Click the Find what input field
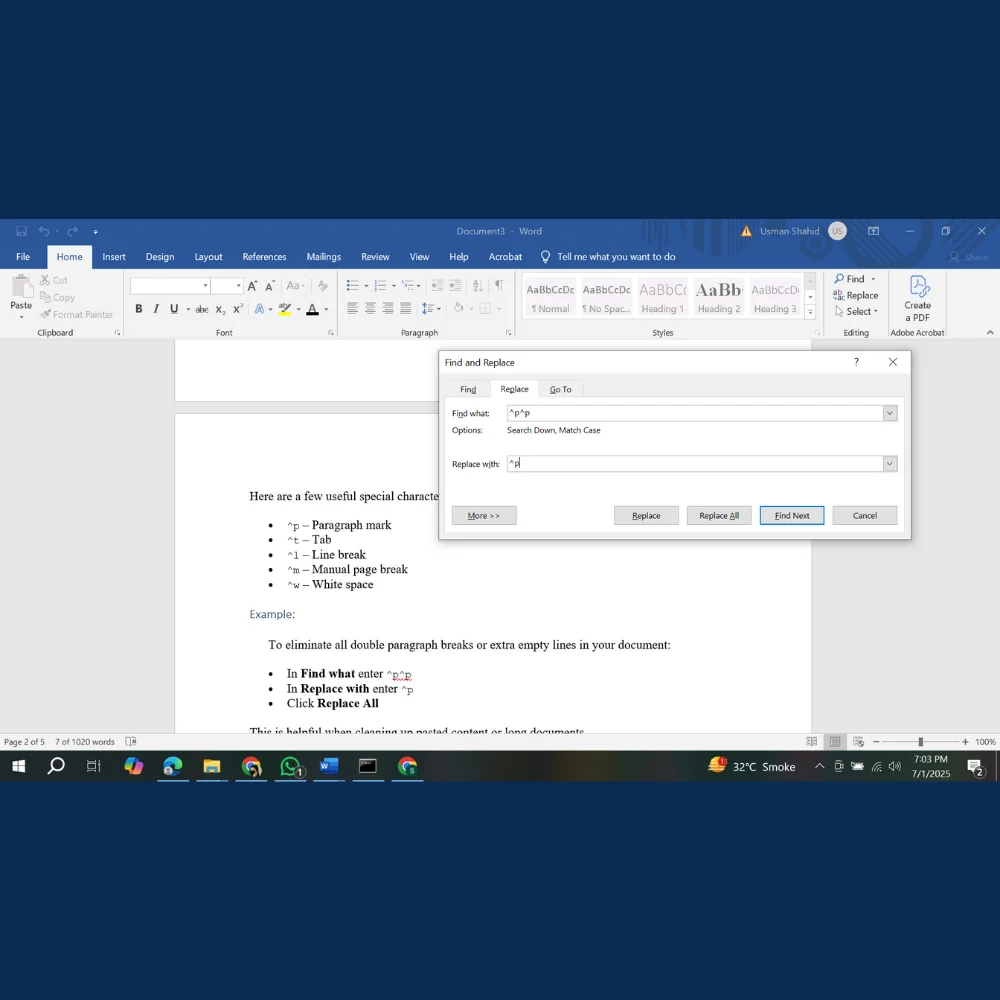This screenshot has width=1000, height=1000. coord(695,413)
